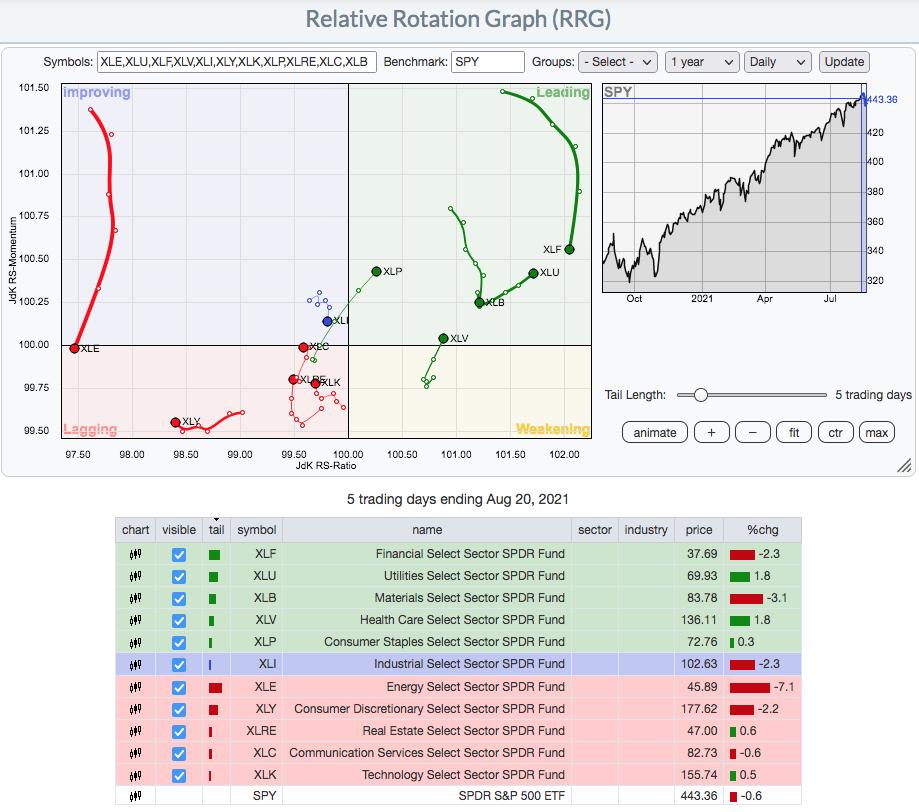919x812 pixels.
Task: Uncheck visible checkbox for XLB
Action: (179, 599)
